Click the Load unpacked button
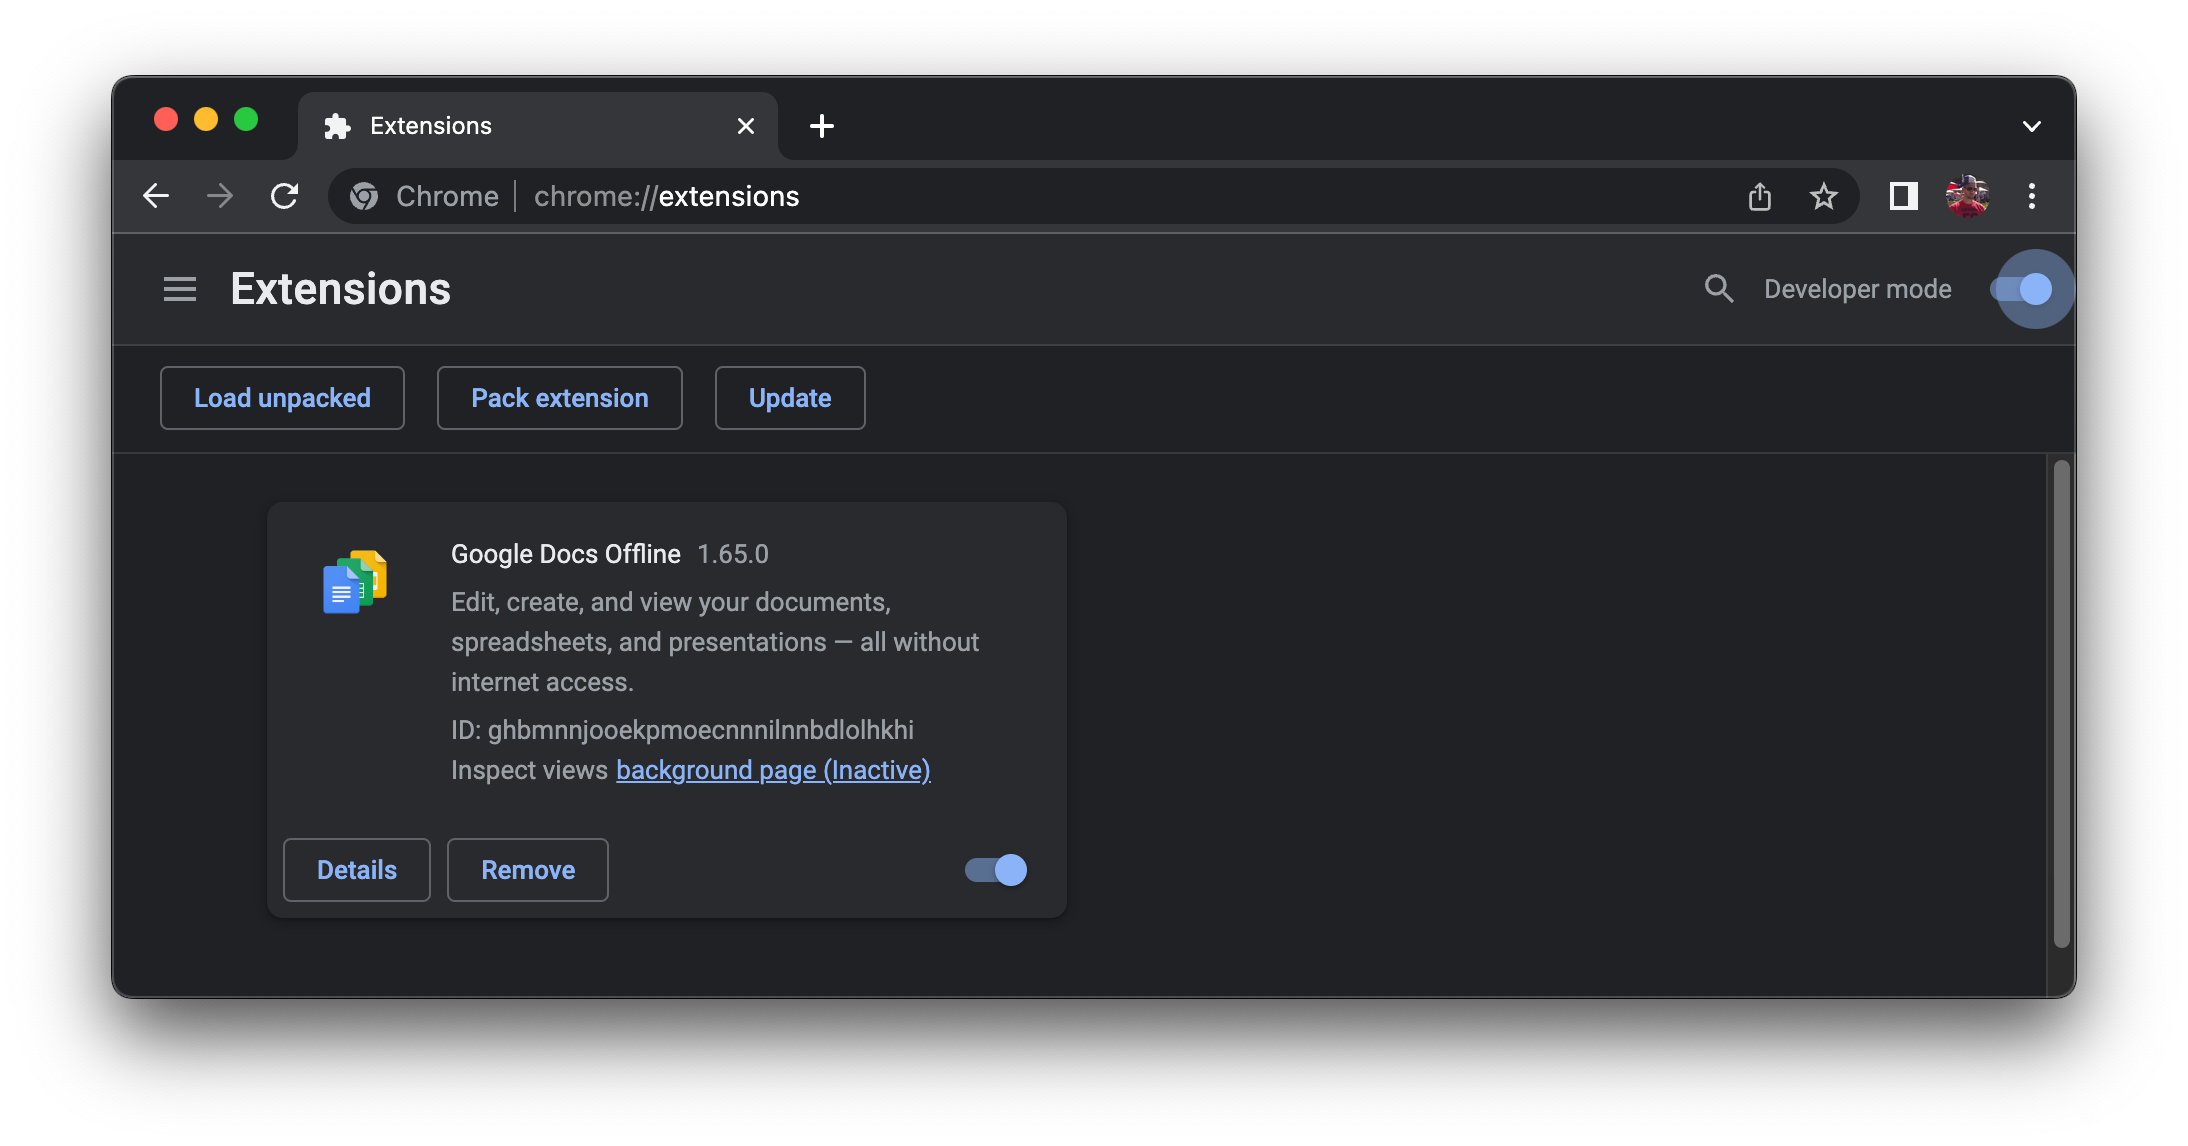The width and height of the screenshot is (2188, 1146). [x=282, y=398]
